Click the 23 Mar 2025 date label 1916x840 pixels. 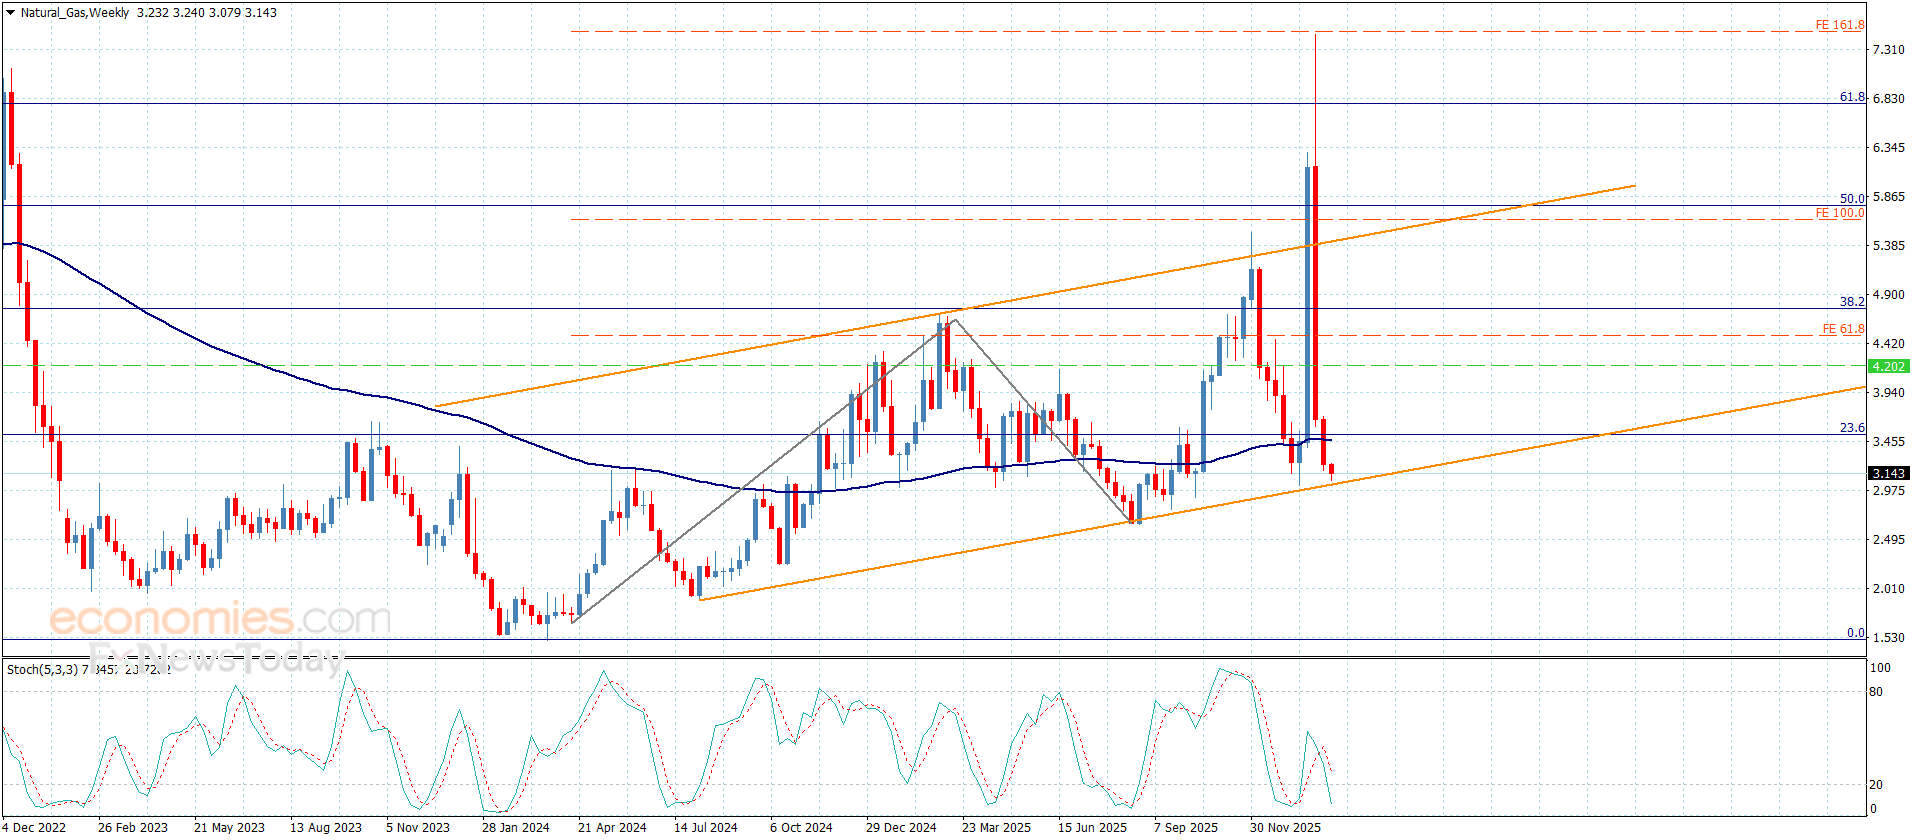[x=996, y=827]
